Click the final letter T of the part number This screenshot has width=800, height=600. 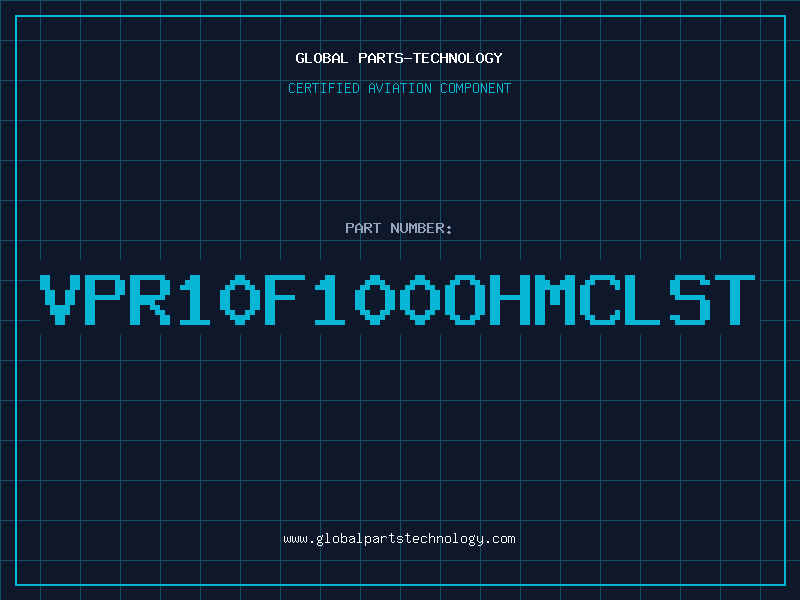pyautogui.click(x=734, y=299)
